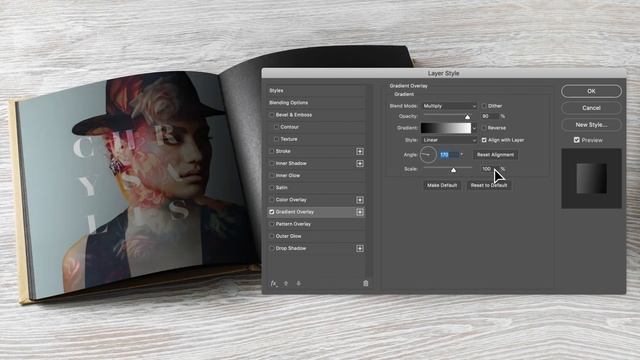This screenshot has height=360, width=640.
Task: Enable Color Overlay checkbox
Action: [x=271, y=200]
